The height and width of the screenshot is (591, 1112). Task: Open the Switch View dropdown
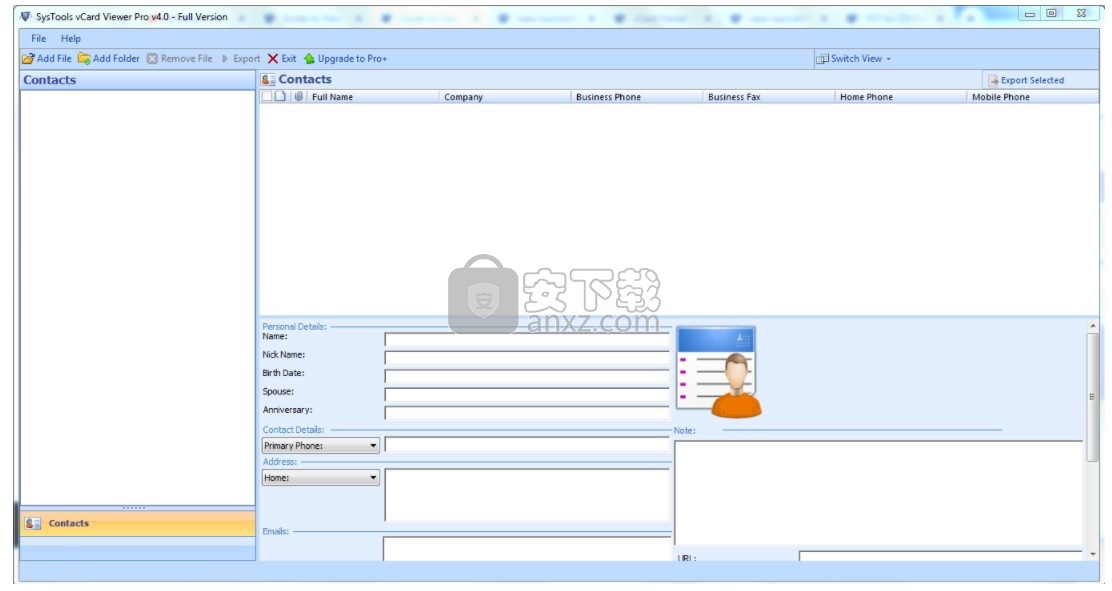click(853, 59)
